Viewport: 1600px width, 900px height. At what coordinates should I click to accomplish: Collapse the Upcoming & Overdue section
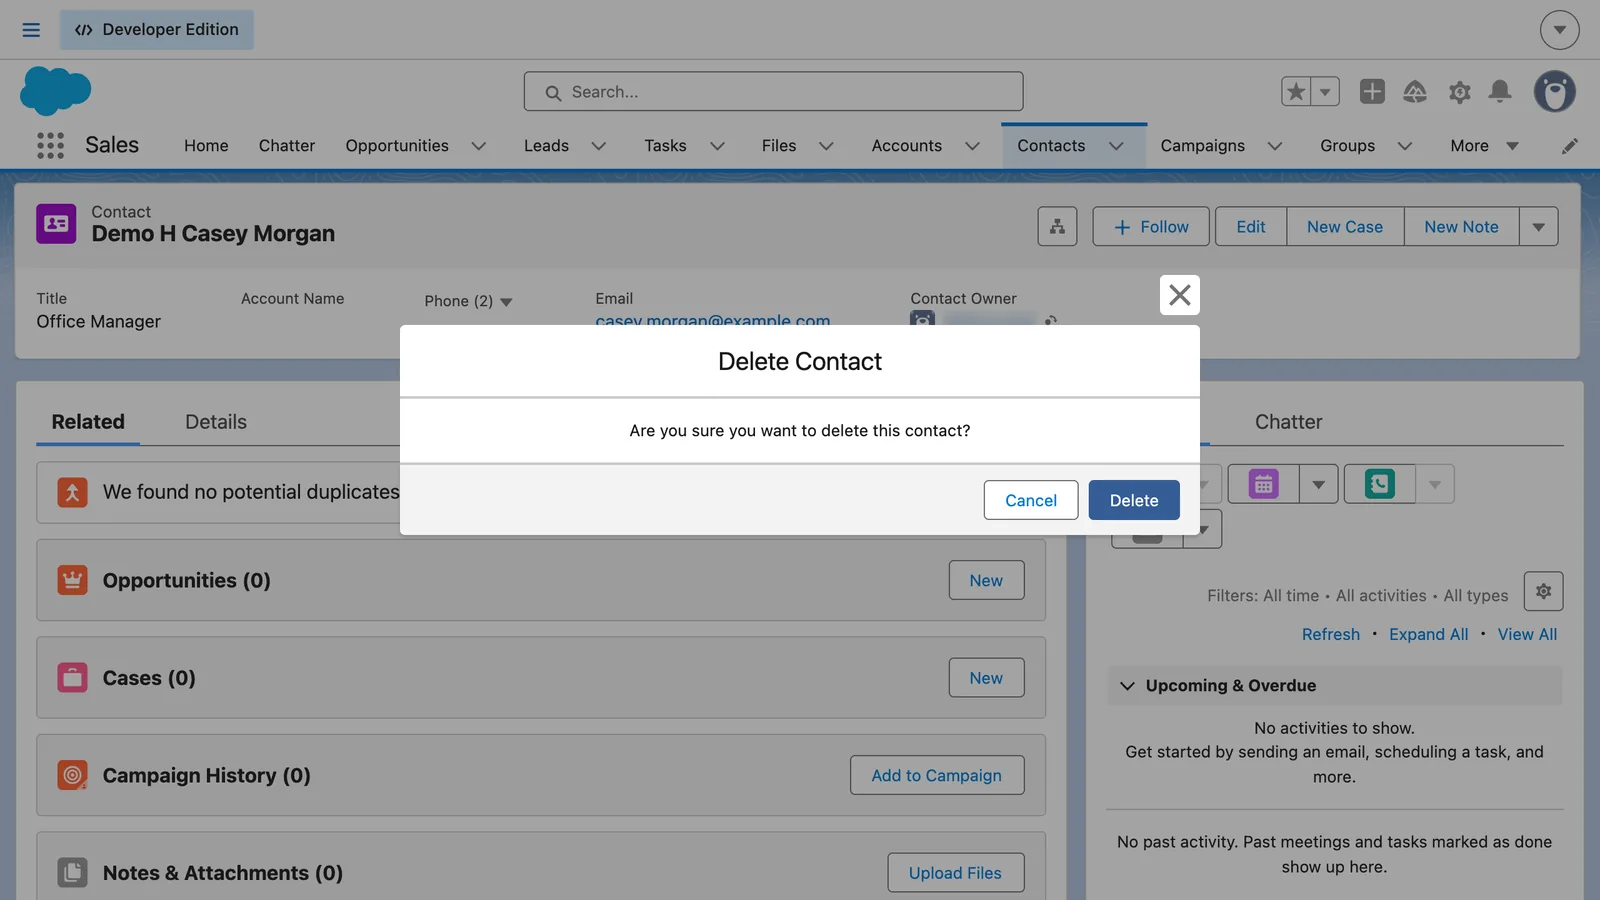click(x=1128, y=686)
